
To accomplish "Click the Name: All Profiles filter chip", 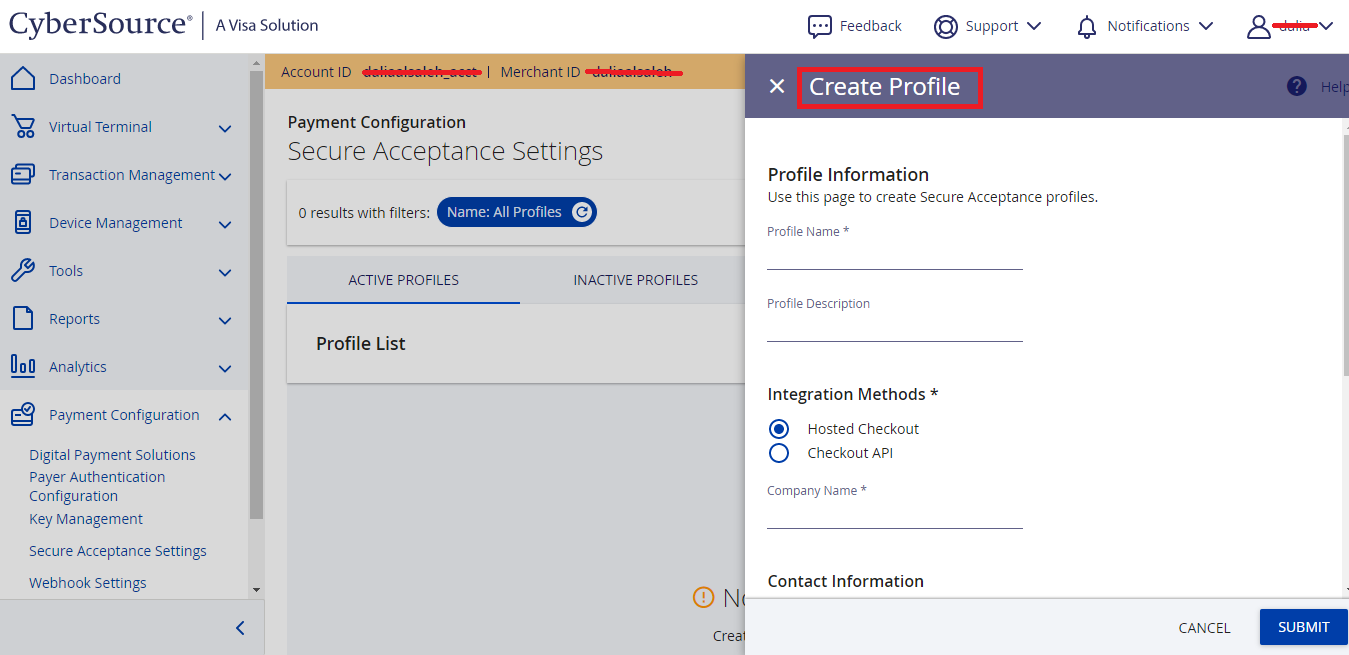I will pyautogui.click(x=517, y=212).
